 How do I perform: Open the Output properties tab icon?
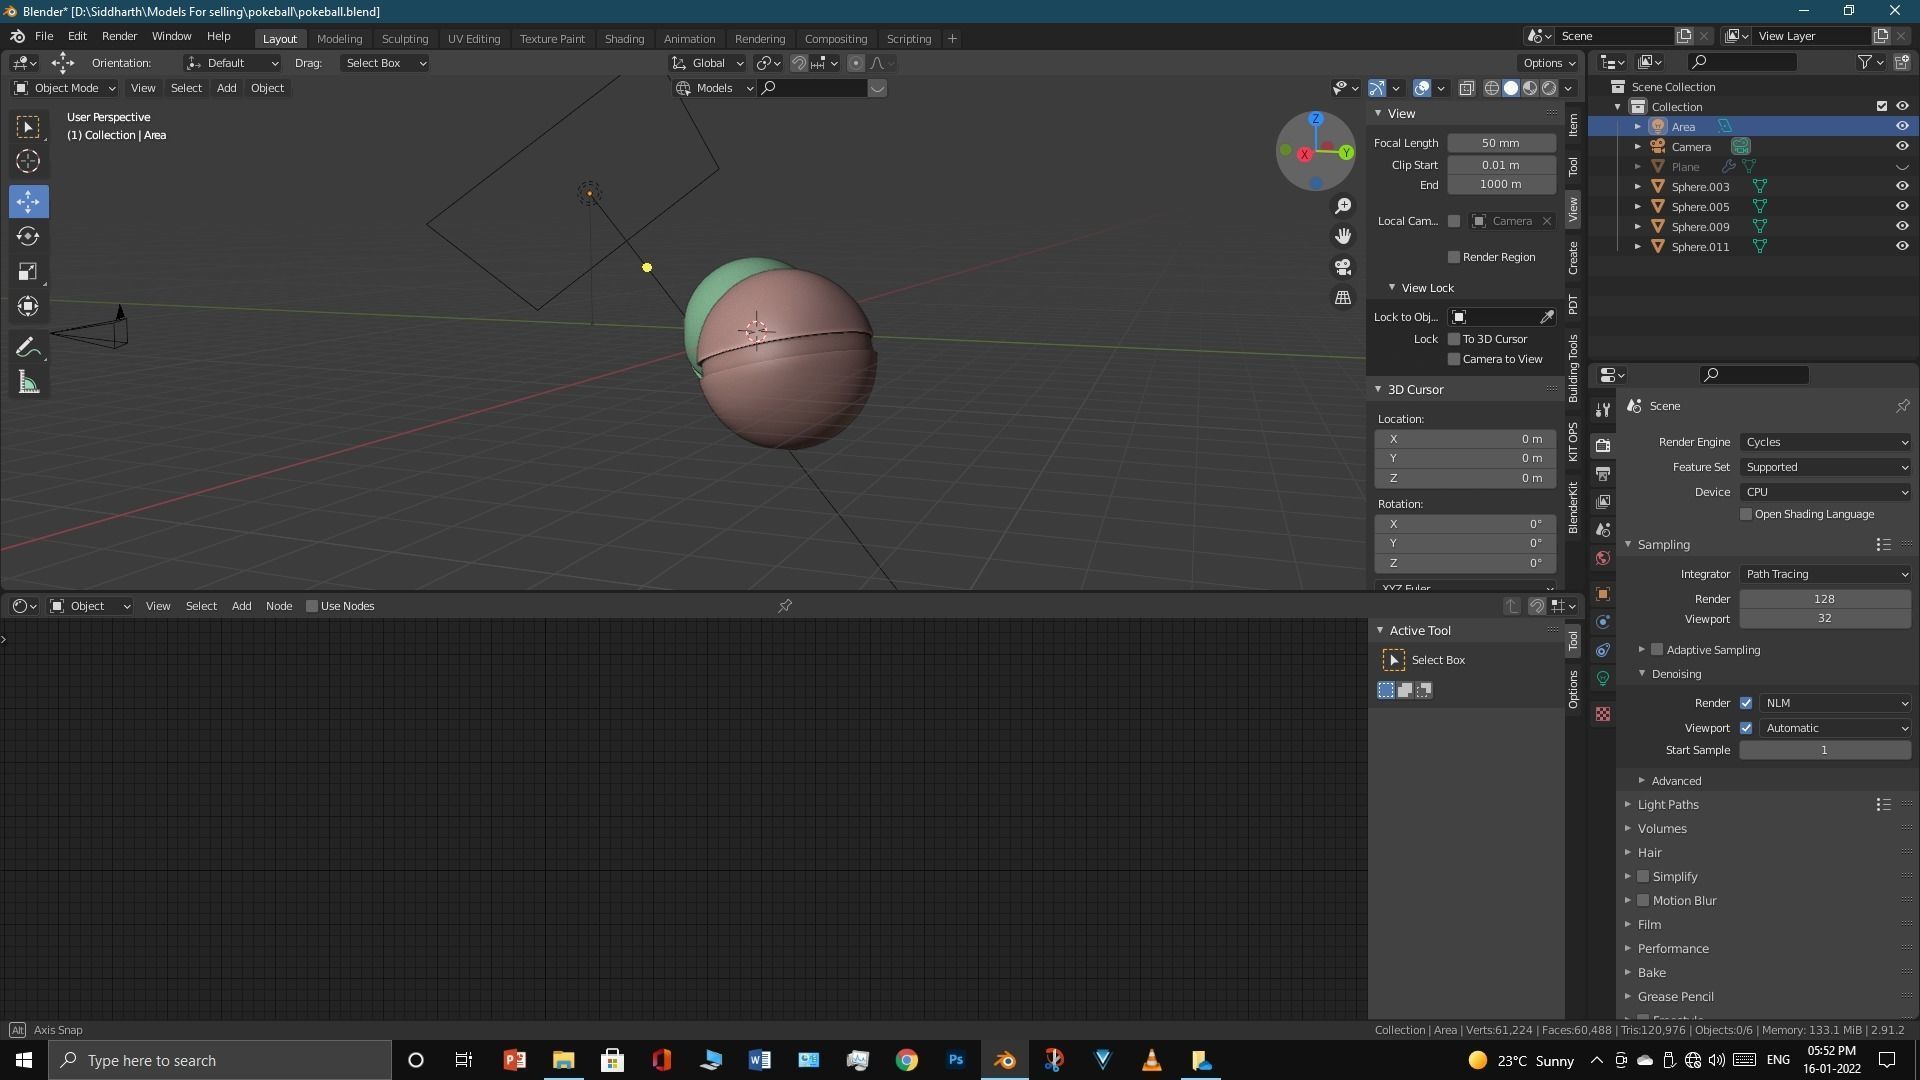[1603, 473]
